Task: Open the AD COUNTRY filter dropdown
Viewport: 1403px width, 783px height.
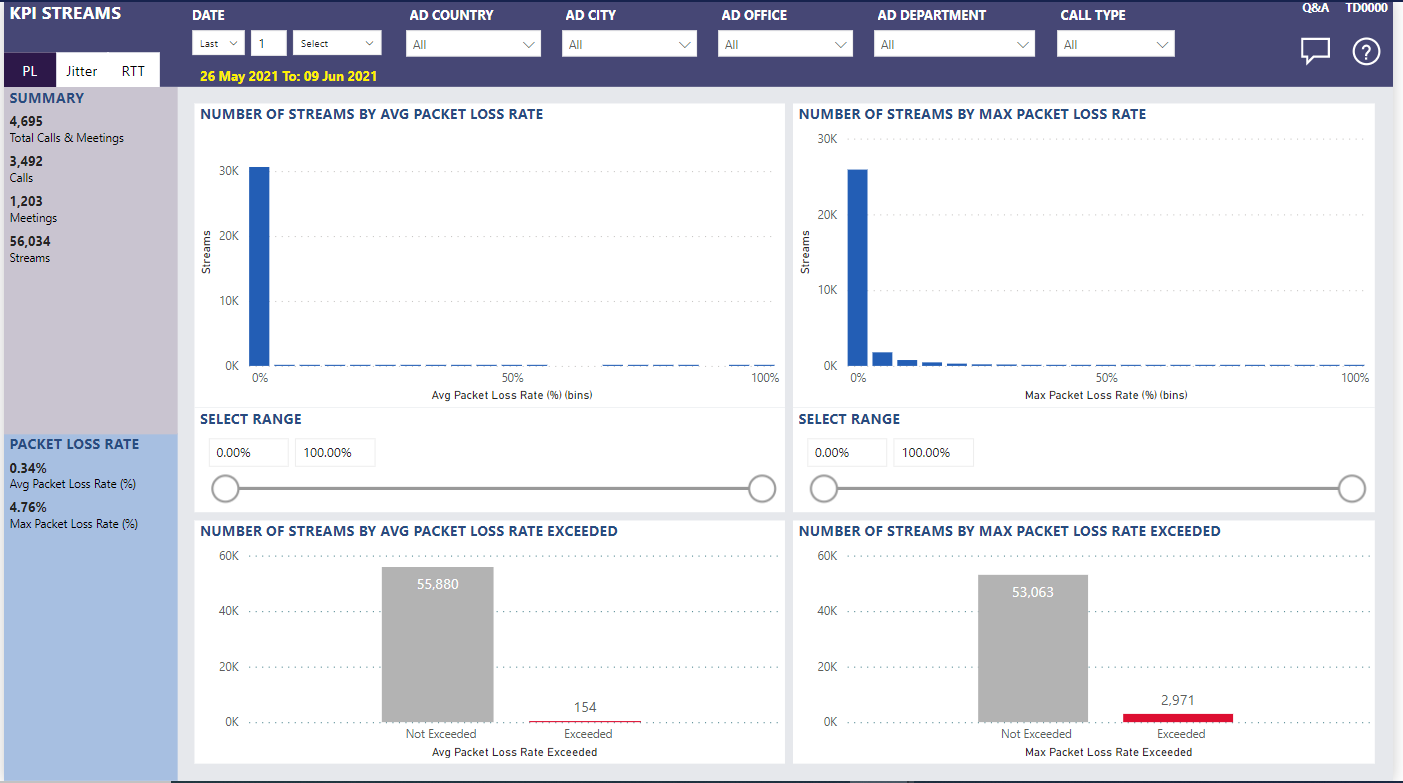Action: (472, 43)
